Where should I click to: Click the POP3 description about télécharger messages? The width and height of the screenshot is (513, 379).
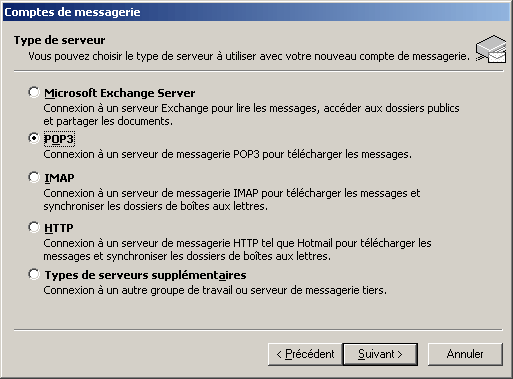pyautogui.click(x=228, y=154)
